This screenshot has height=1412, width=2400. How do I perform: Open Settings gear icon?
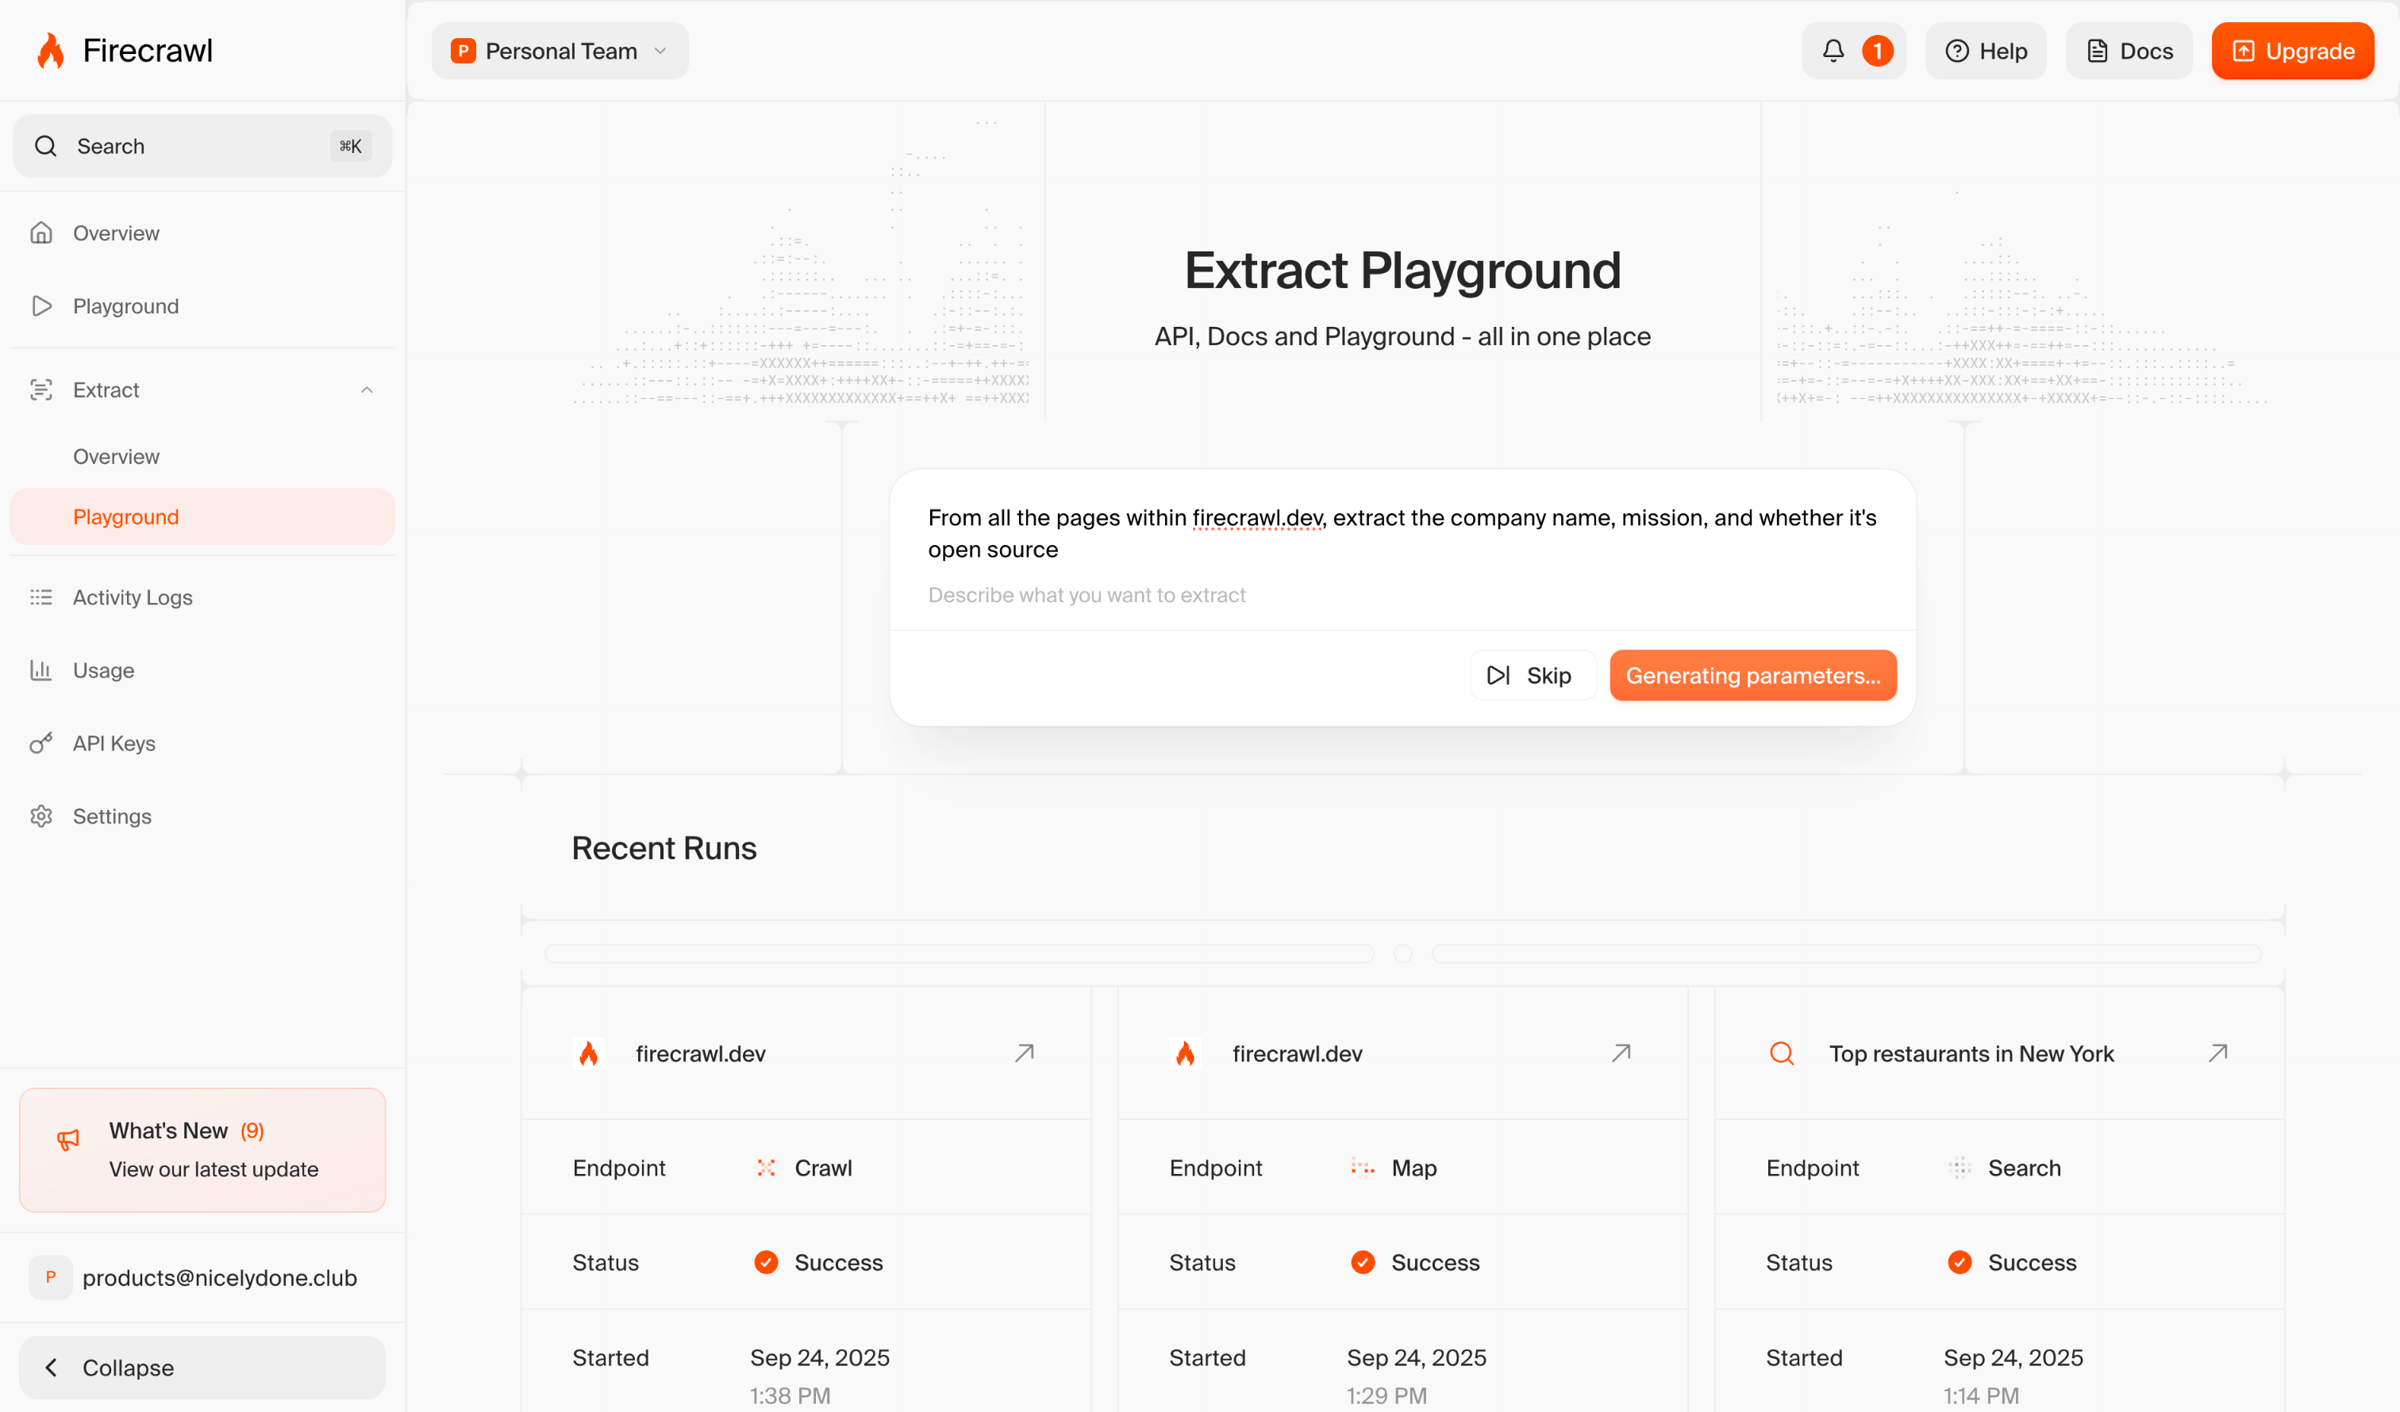click(x=41, y=816)
